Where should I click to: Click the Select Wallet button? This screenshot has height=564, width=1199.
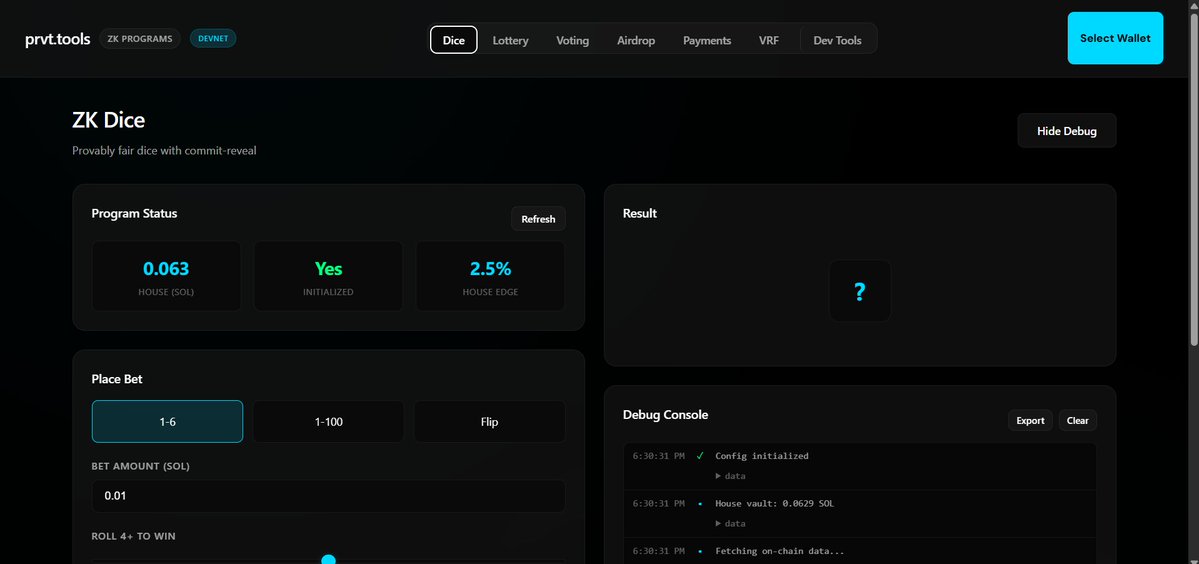1115,38
